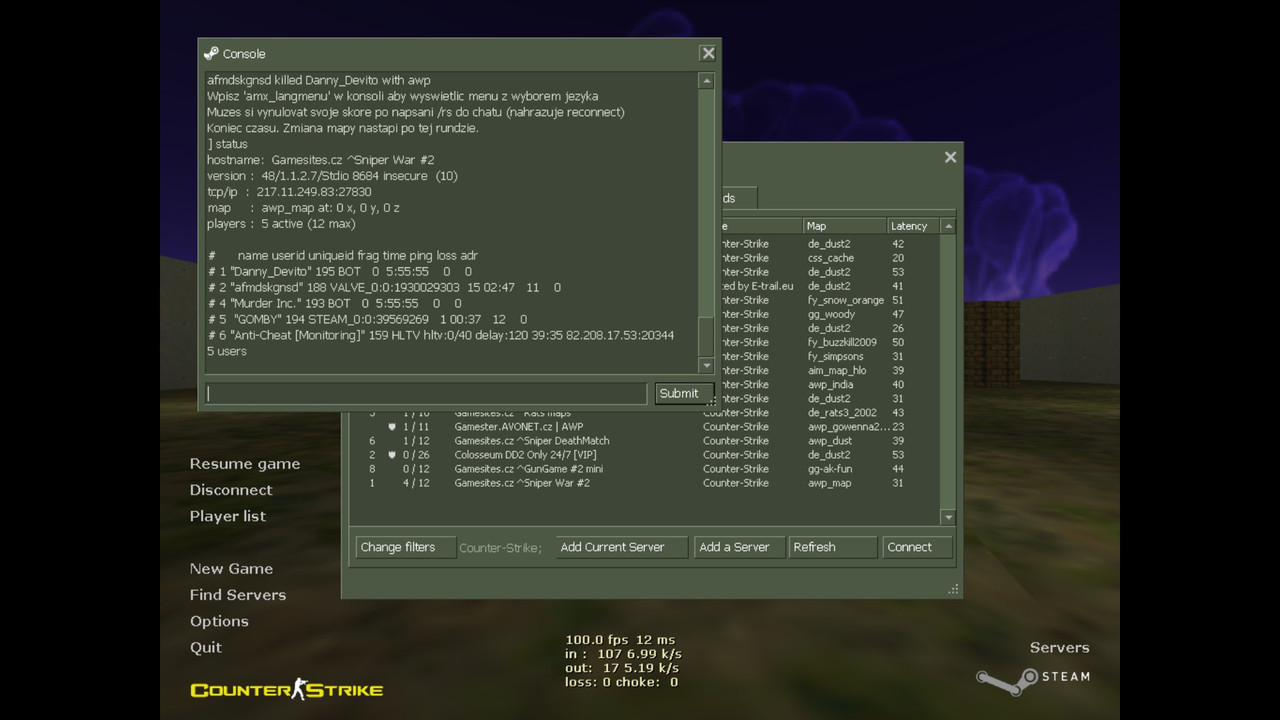
Task: Connect to the selected server
Action: [x=917, y=547]
